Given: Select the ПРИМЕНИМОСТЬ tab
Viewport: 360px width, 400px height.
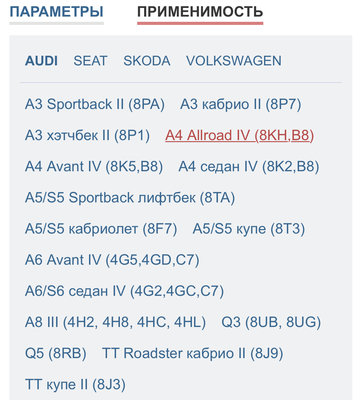Looking at the screenshot, I should coord(200,12).
